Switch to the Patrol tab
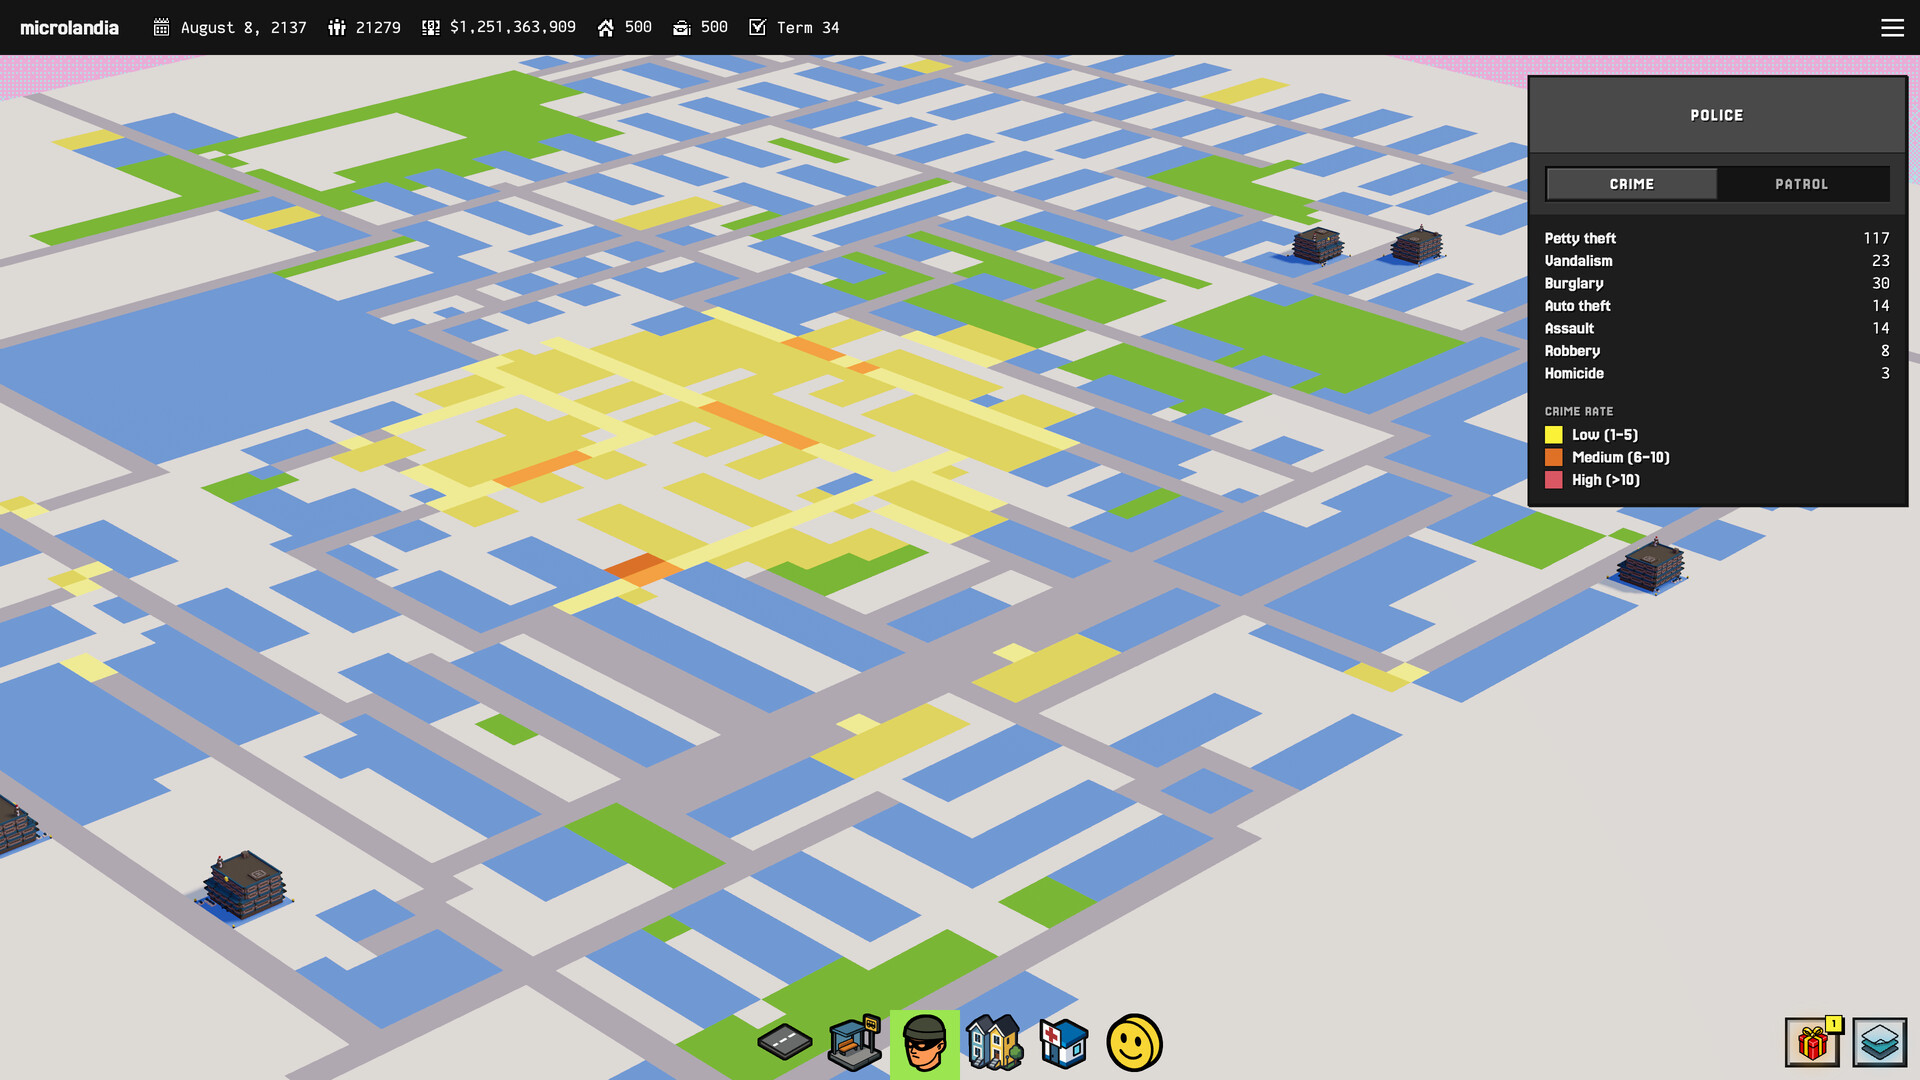Image resolution: width=1920 pixels, height=1080 pixels. point(1802,184)
